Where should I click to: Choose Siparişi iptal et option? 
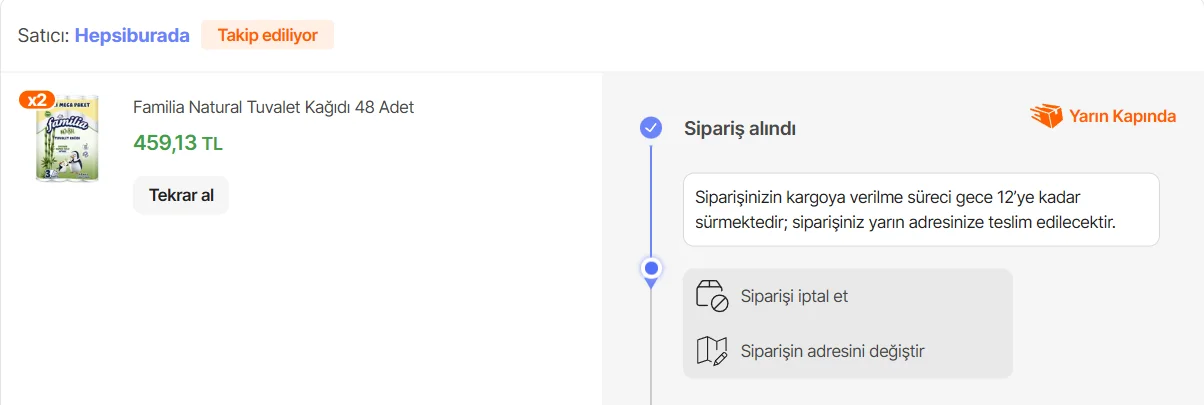pyautogui.click(x=794, y=296)
